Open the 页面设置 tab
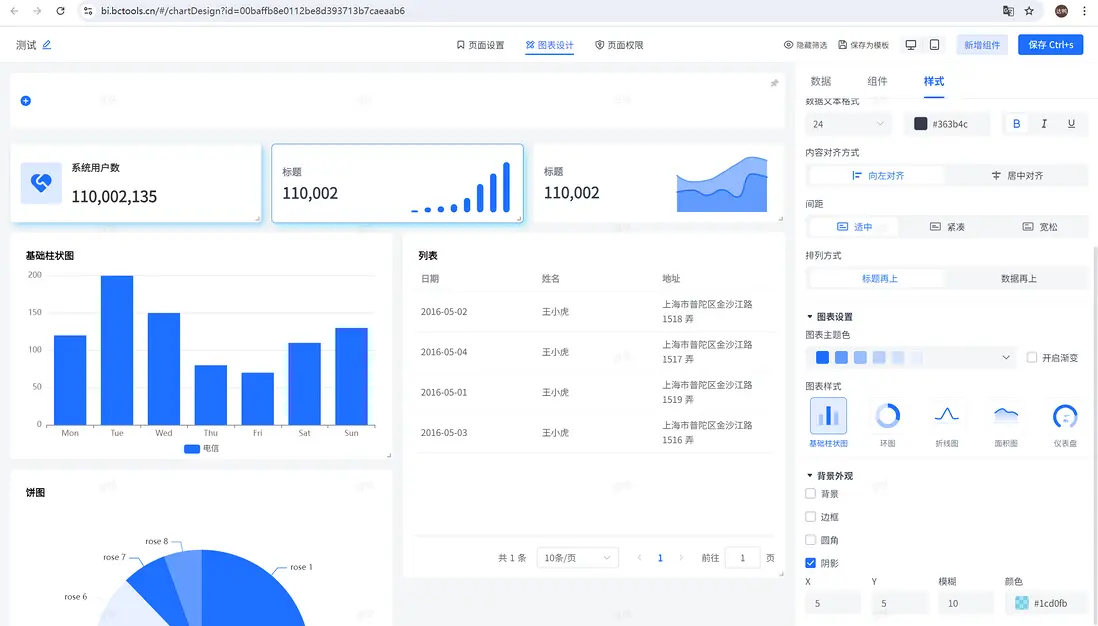1098x626 pixels. click(x=480, y=45)
